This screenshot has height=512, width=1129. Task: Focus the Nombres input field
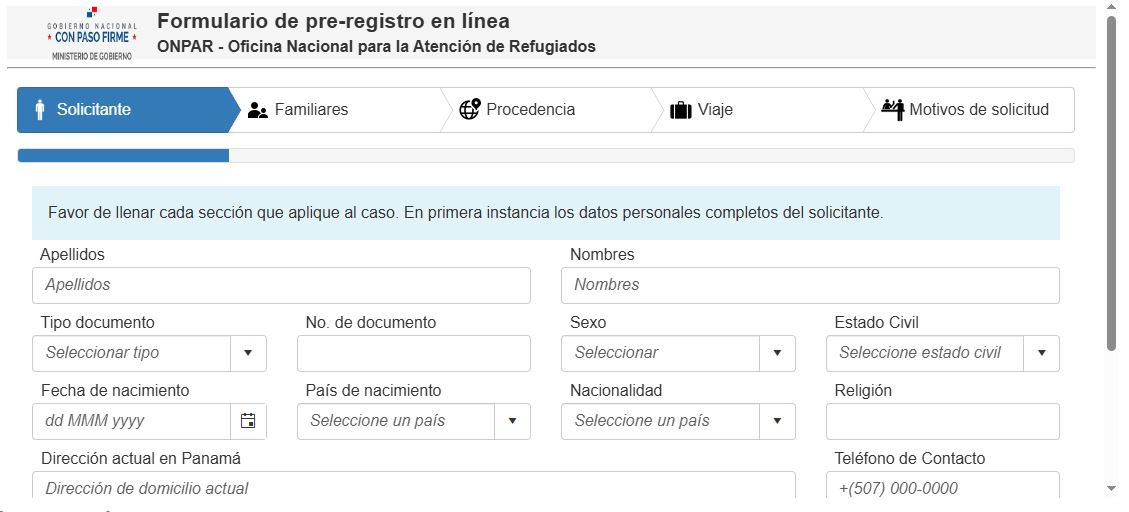coord(810,285)
